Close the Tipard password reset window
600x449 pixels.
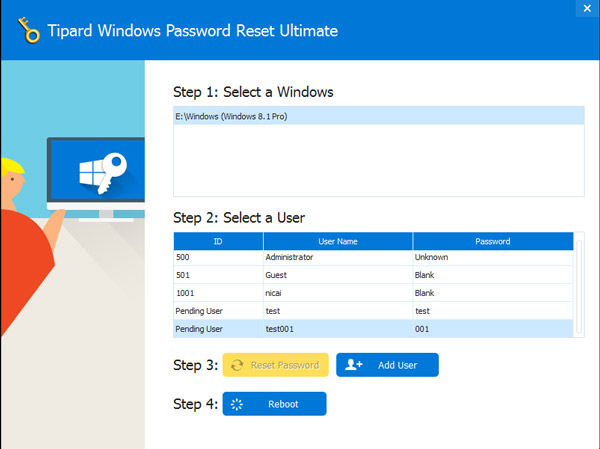pos(583,9)
